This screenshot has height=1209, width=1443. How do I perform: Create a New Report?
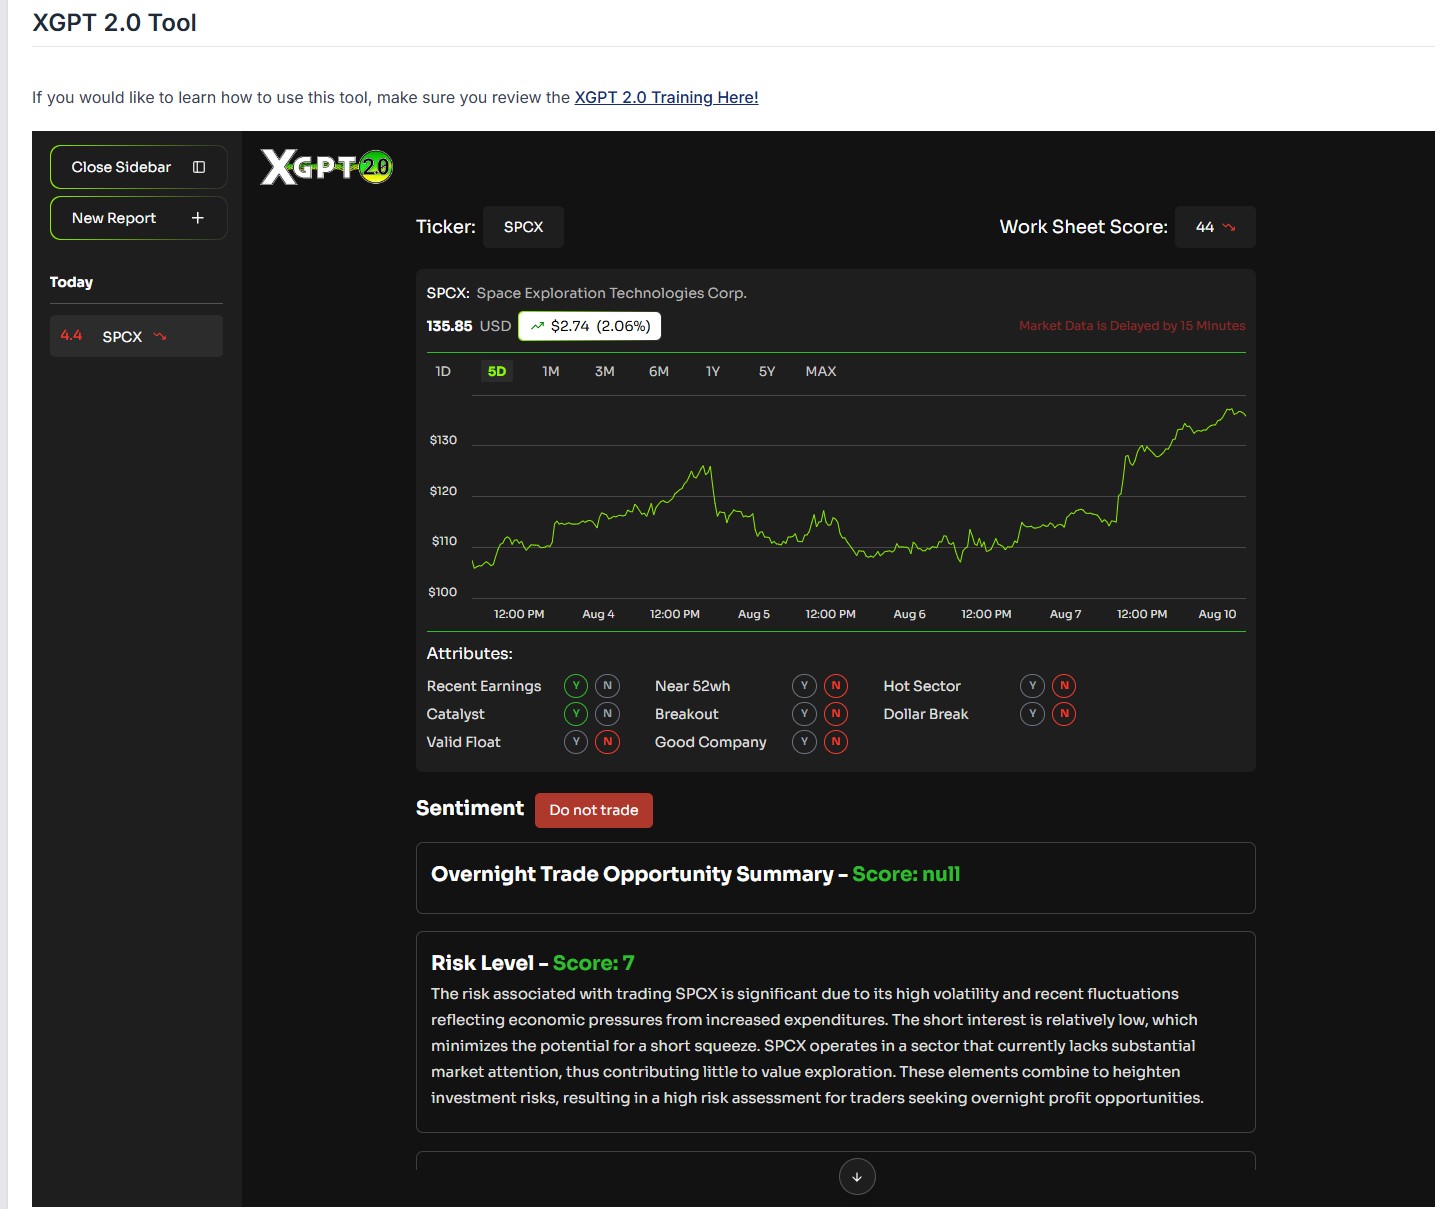coord(139,218)
